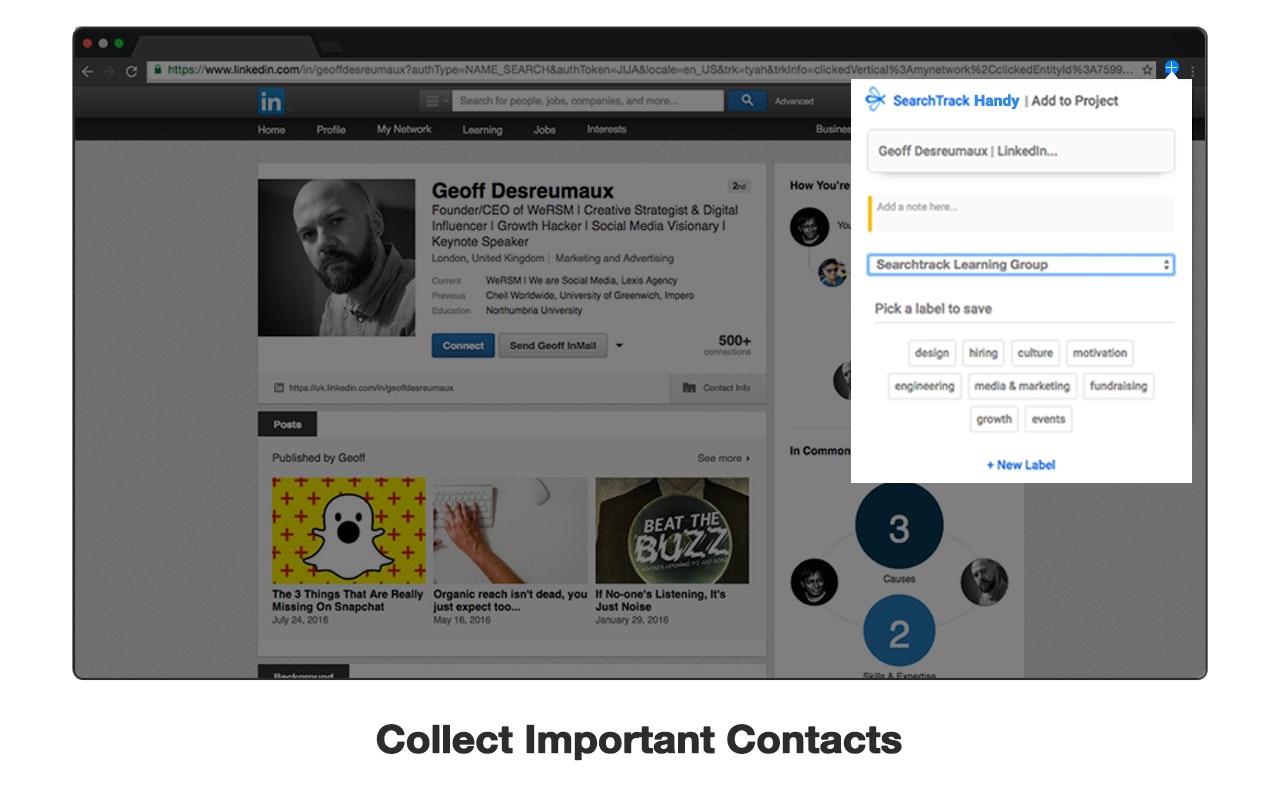Click the Connect button

tap(463, 346)
